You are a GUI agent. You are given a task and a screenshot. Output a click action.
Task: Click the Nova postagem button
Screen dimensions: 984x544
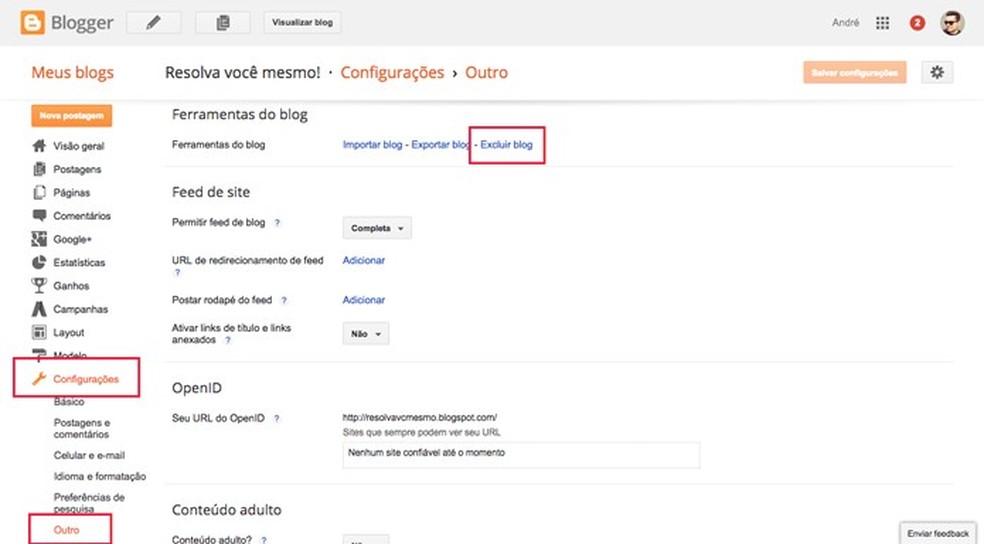point(72,115)
